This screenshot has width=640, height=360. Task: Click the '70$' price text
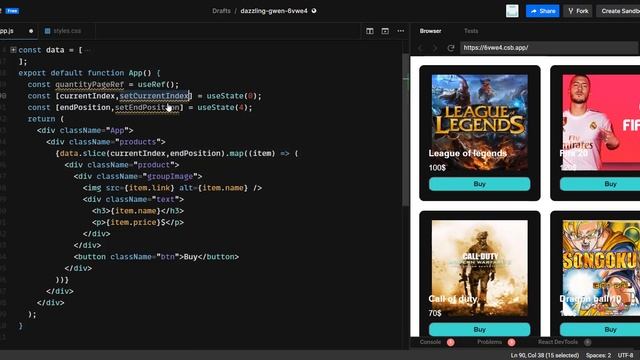tap(435, 313)
